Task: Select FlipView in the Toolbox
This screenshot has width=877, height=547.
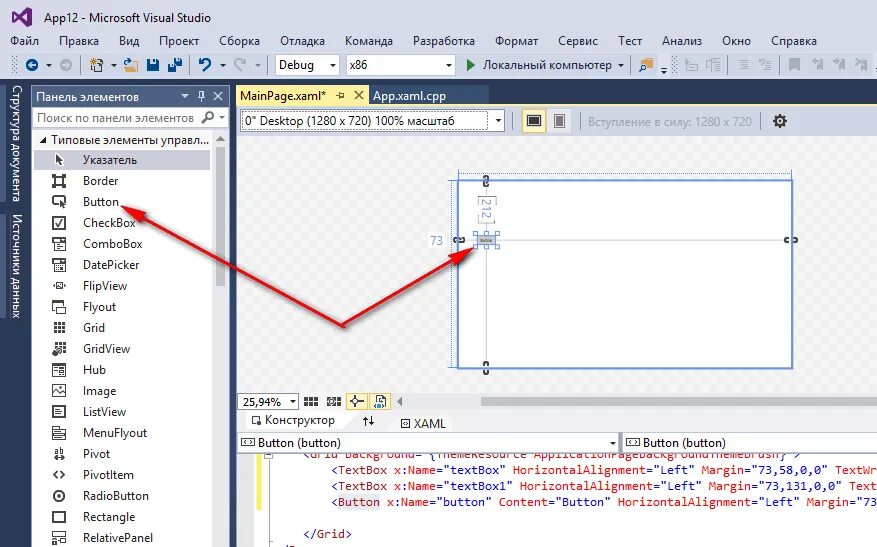Action: pyautogui.click(x=122, y=286)
